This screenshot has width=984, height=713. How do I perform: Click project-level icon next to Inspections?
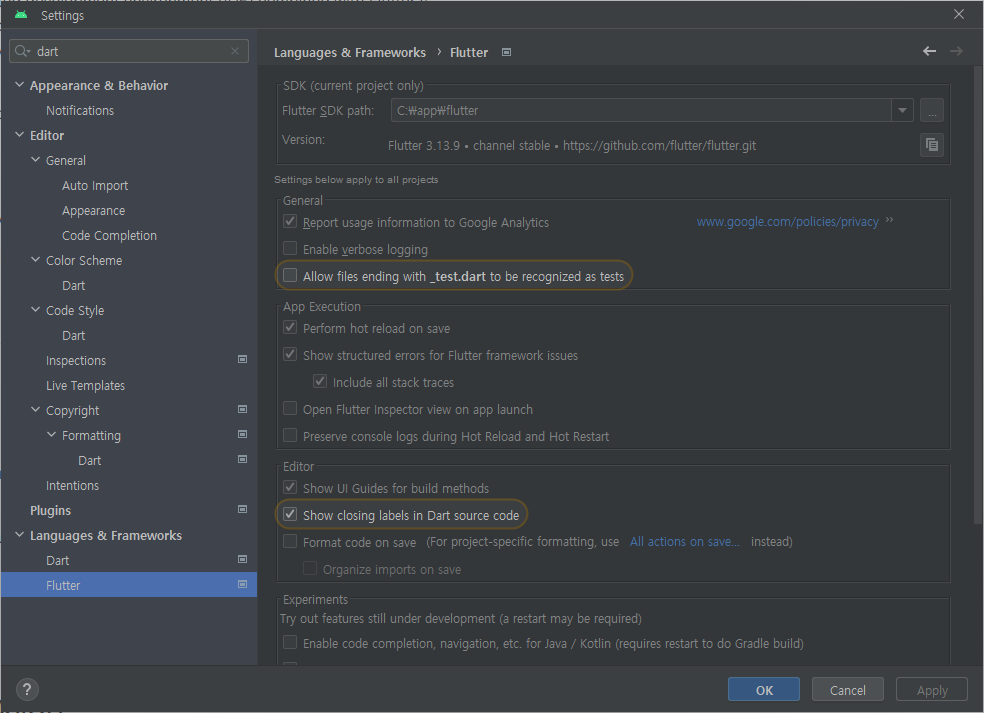click(242, 360)
